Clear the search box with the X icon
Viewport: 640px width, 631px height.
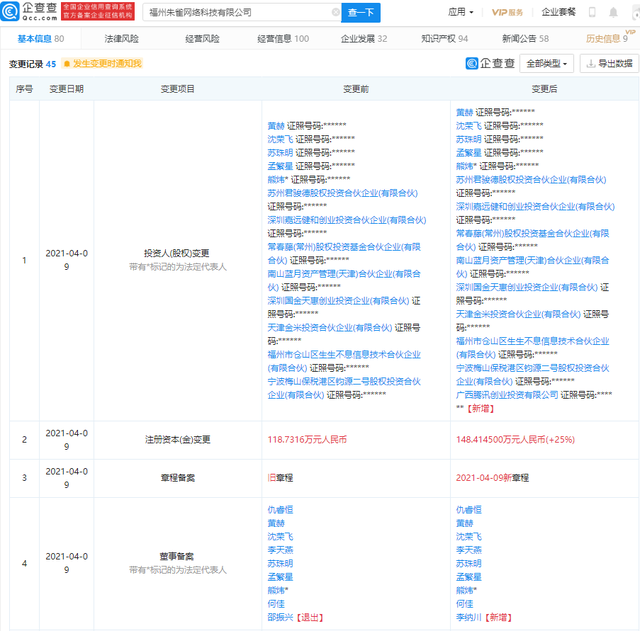[x=336, y=12]
